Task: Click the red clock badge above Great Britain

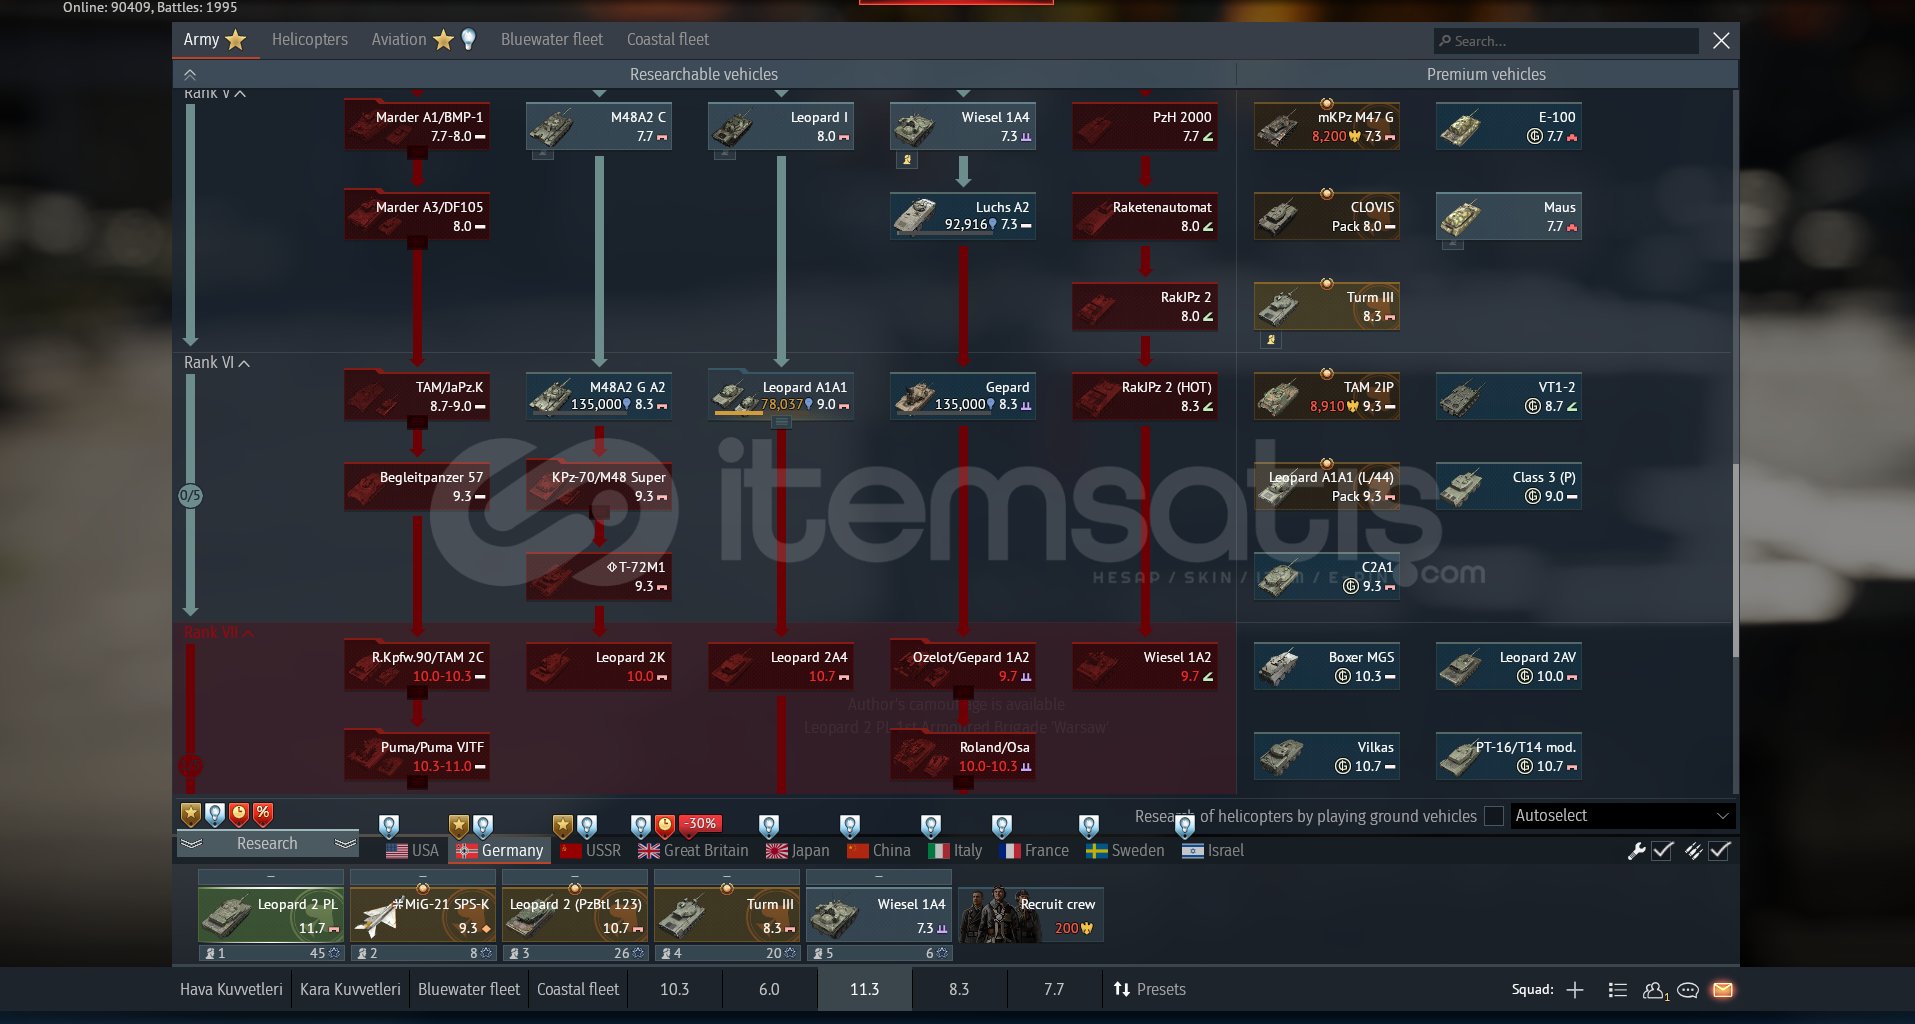Action: pos(665,826)
